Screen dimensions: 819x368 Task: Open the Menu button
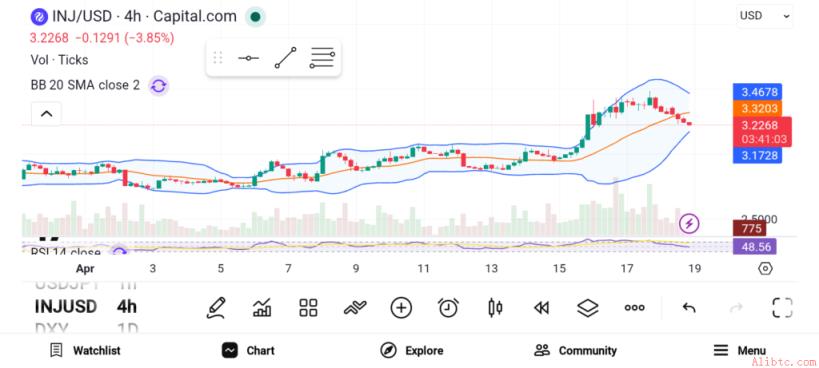[739, 350]
